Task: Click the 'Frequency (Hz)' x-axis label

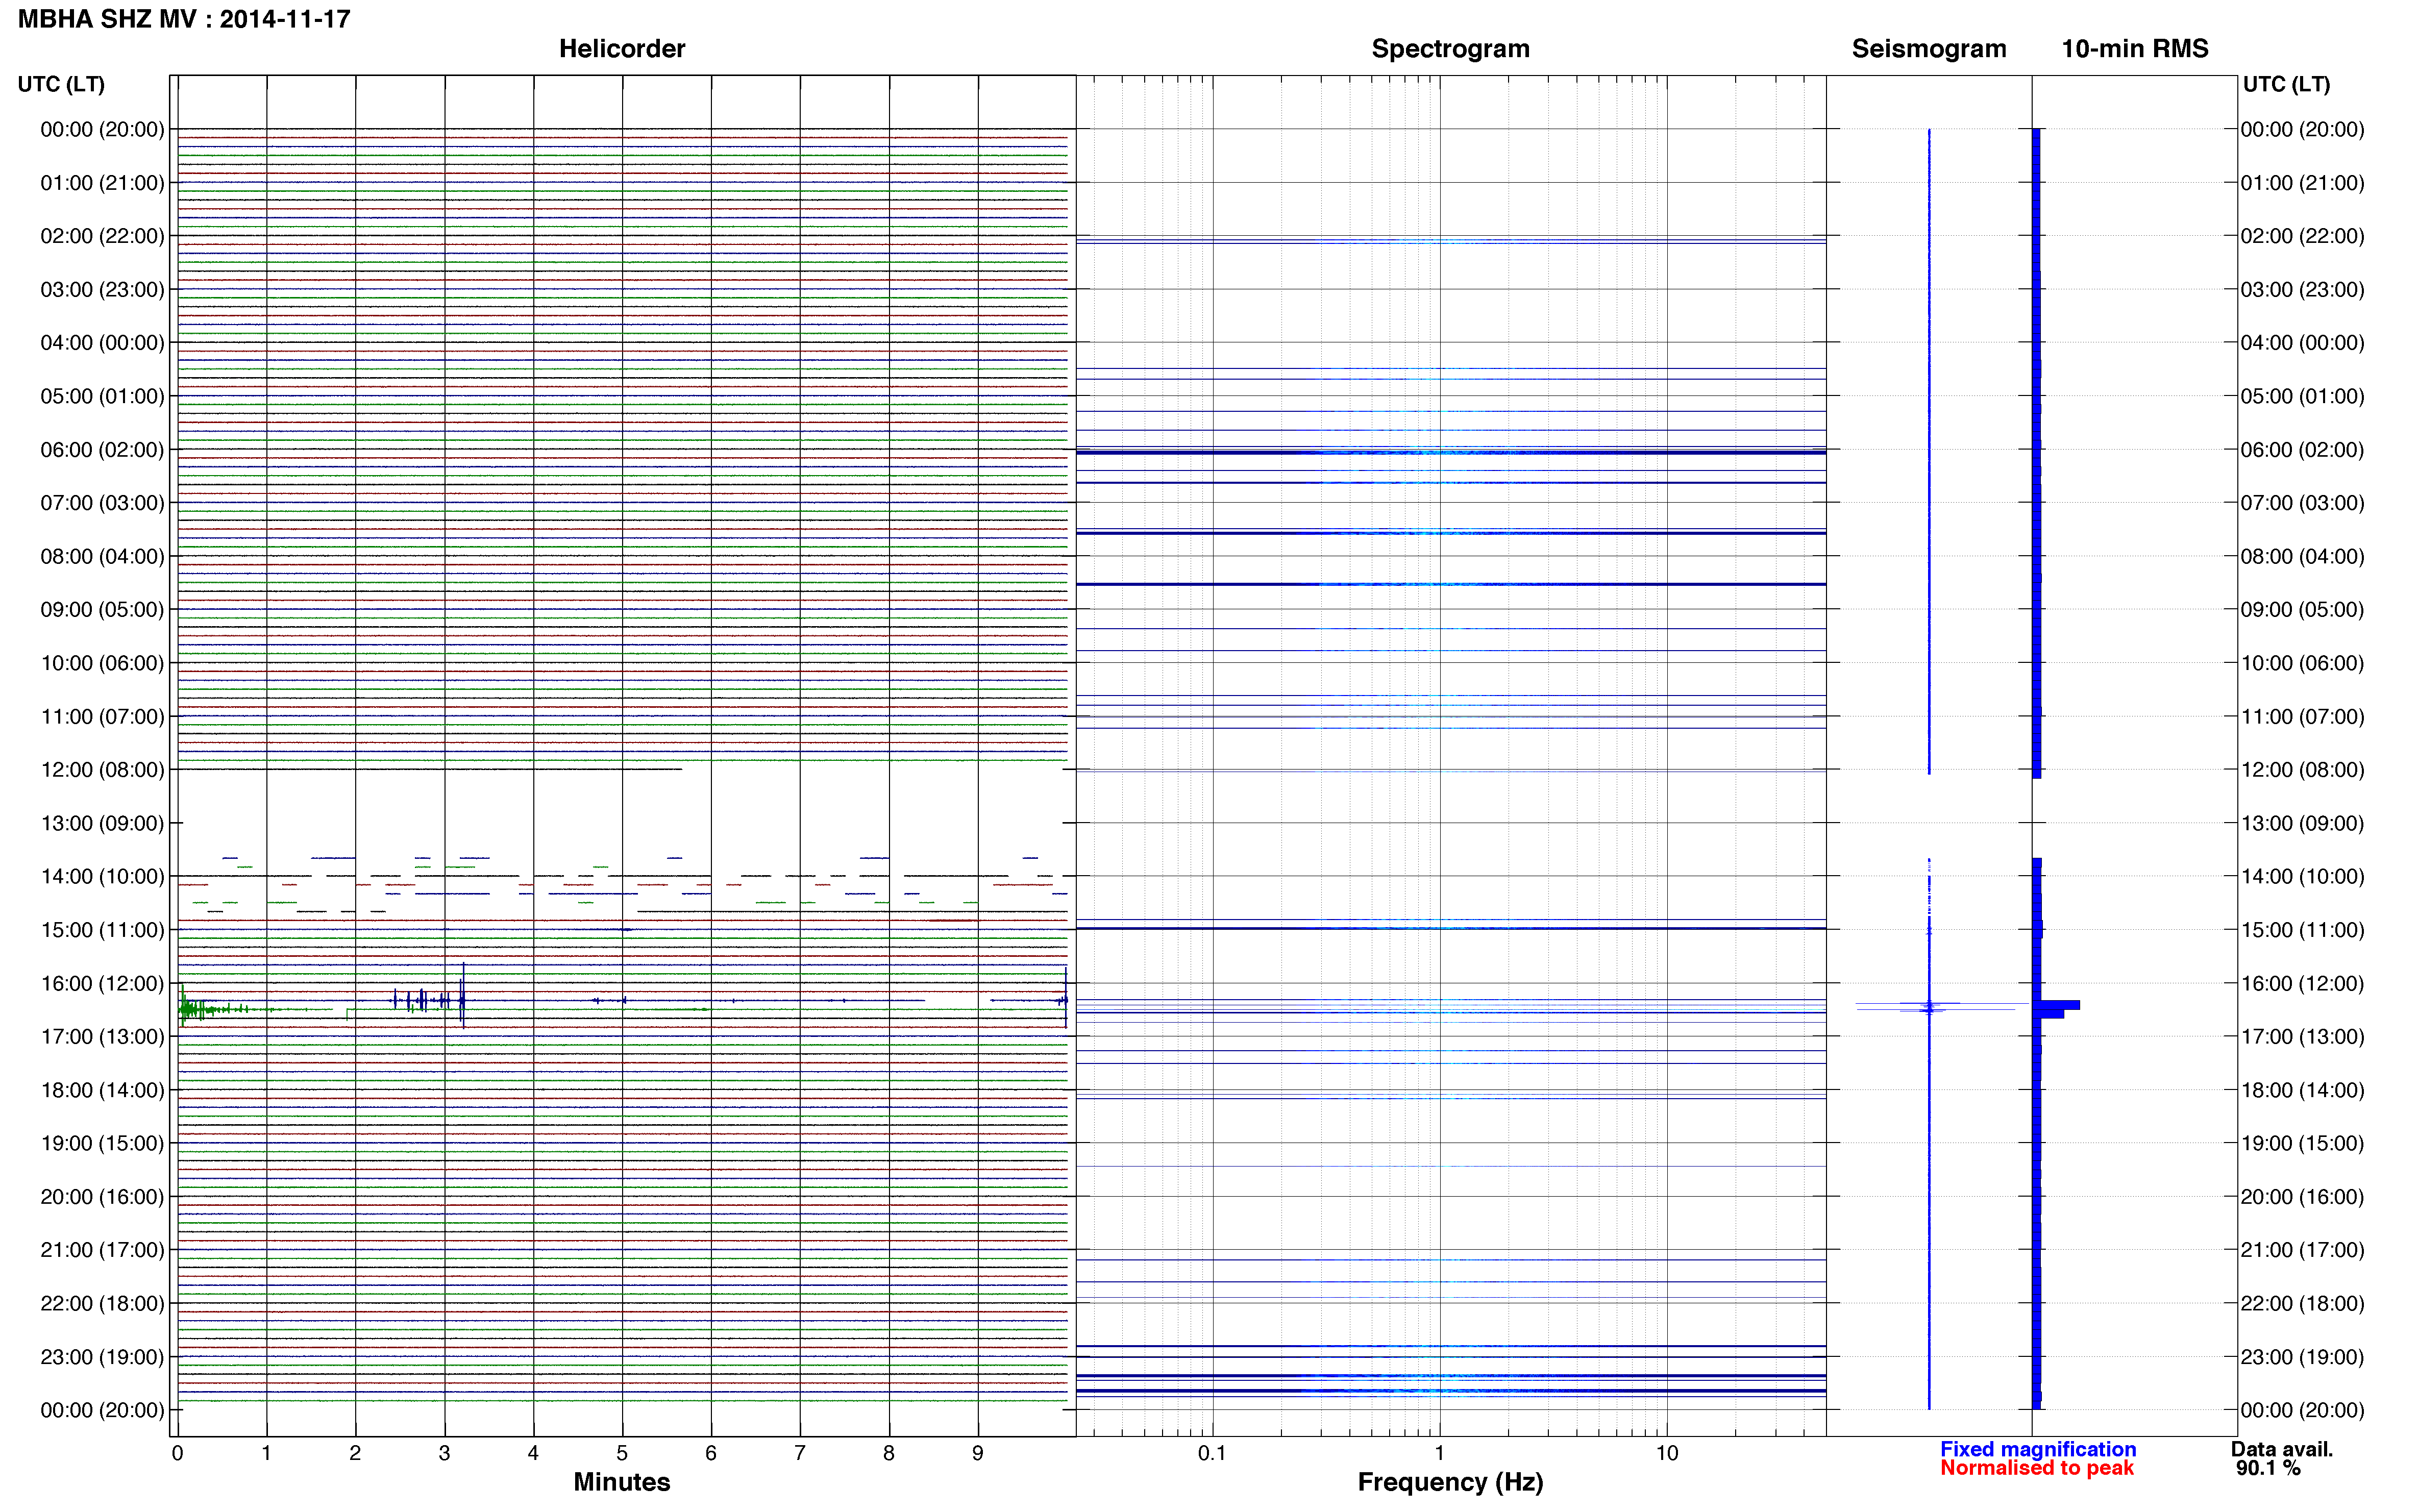Action: point(1450,1482)
